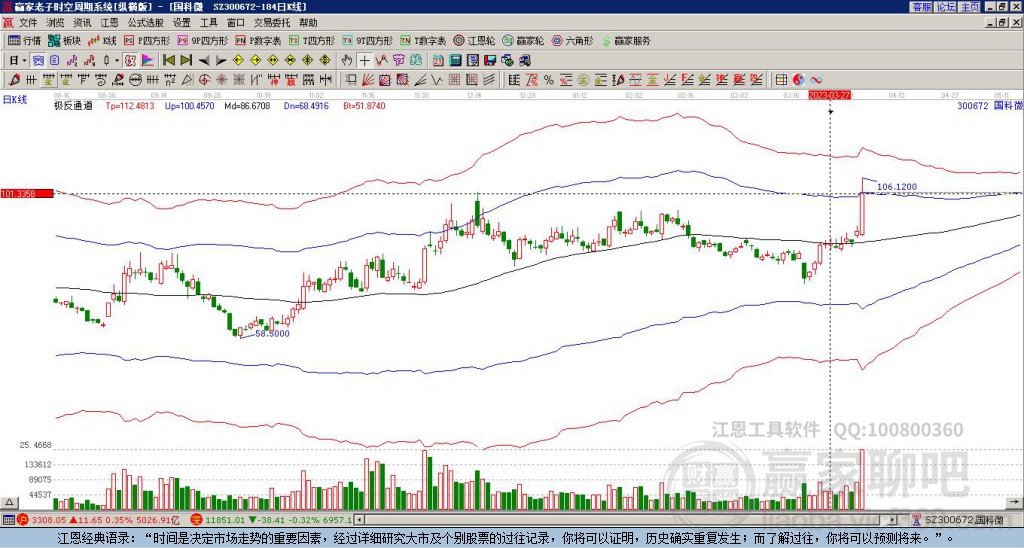This screenshot has width=1024, height=548.
Task: Select the zigzag wave line tool
Action: (x=436, y=80)
